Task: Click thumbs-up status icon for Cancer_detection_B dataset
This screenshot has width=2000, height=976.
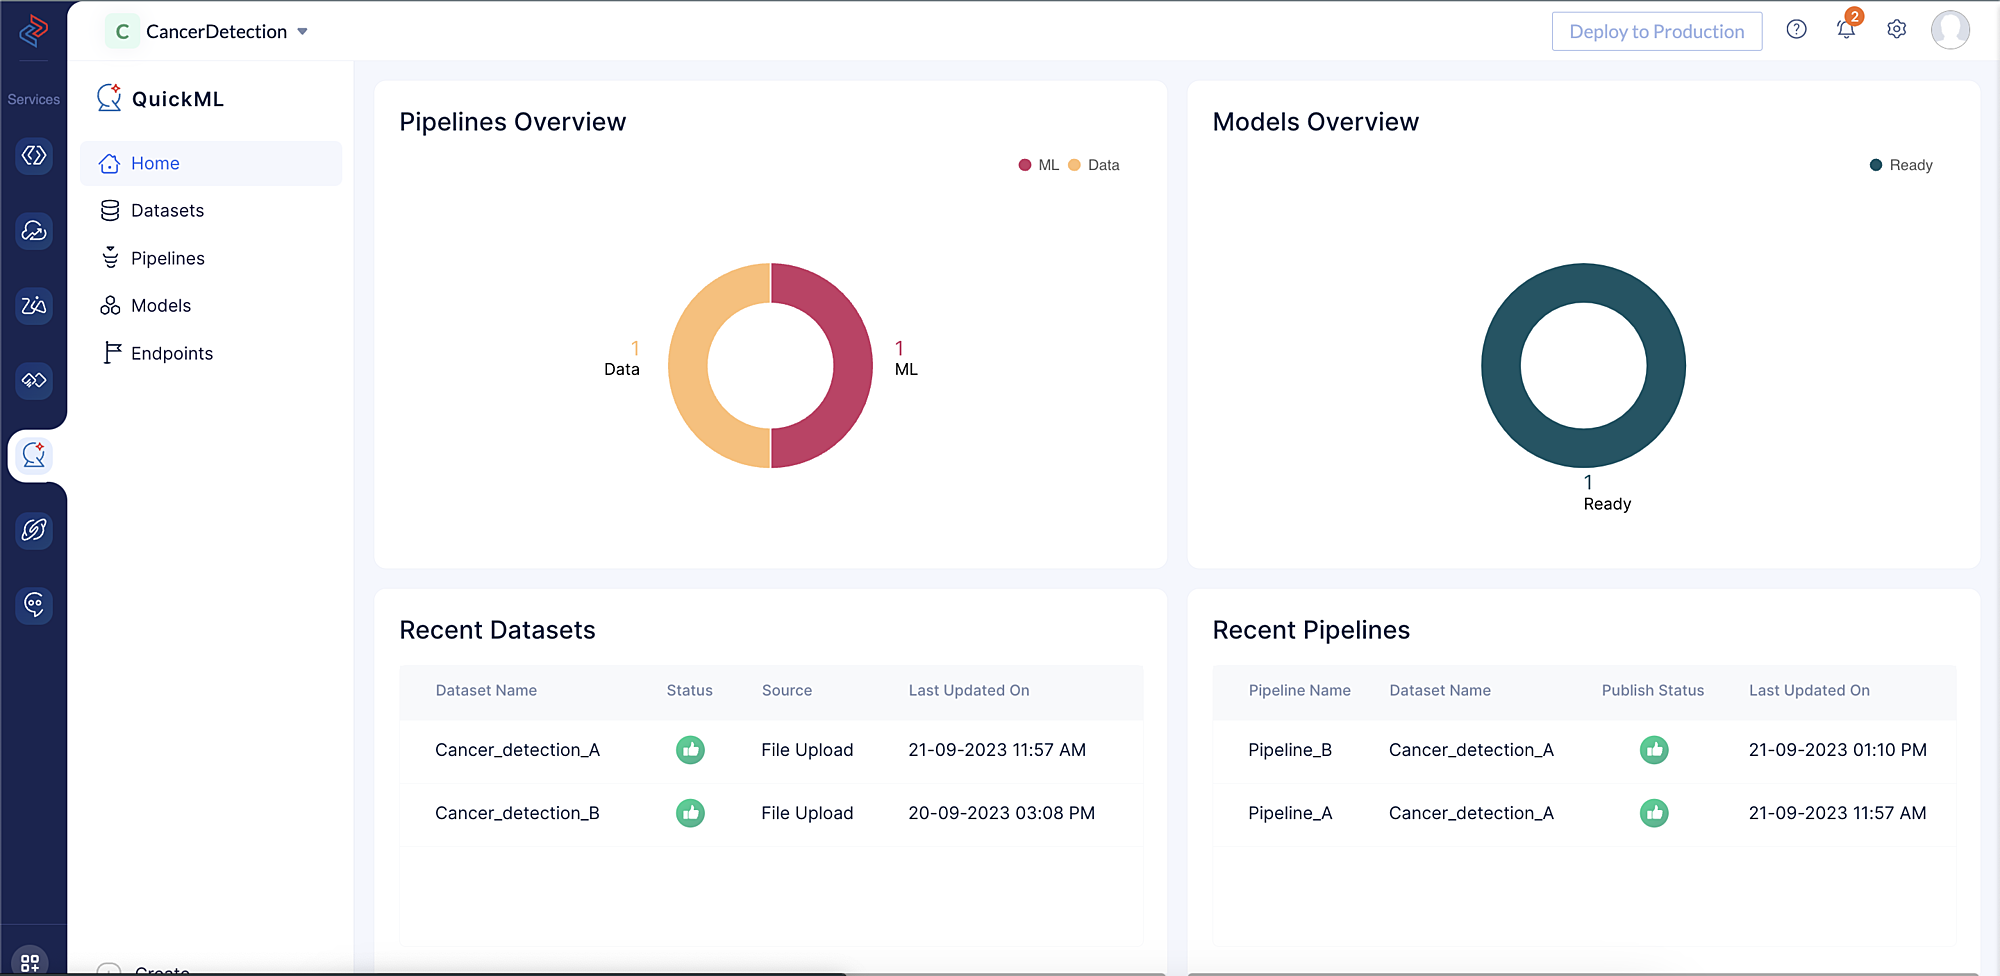Action: pyautogui.click(x=690, y=813)
